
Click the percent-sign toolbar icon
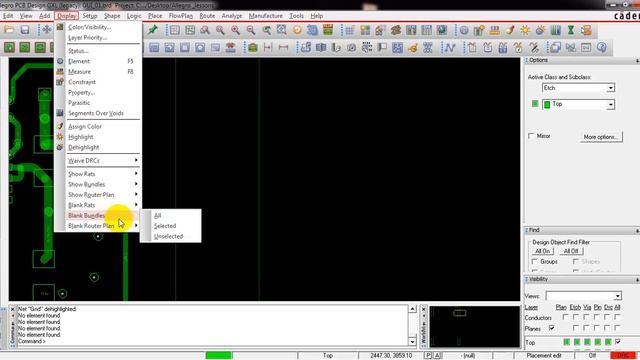(x=534, y=47)
